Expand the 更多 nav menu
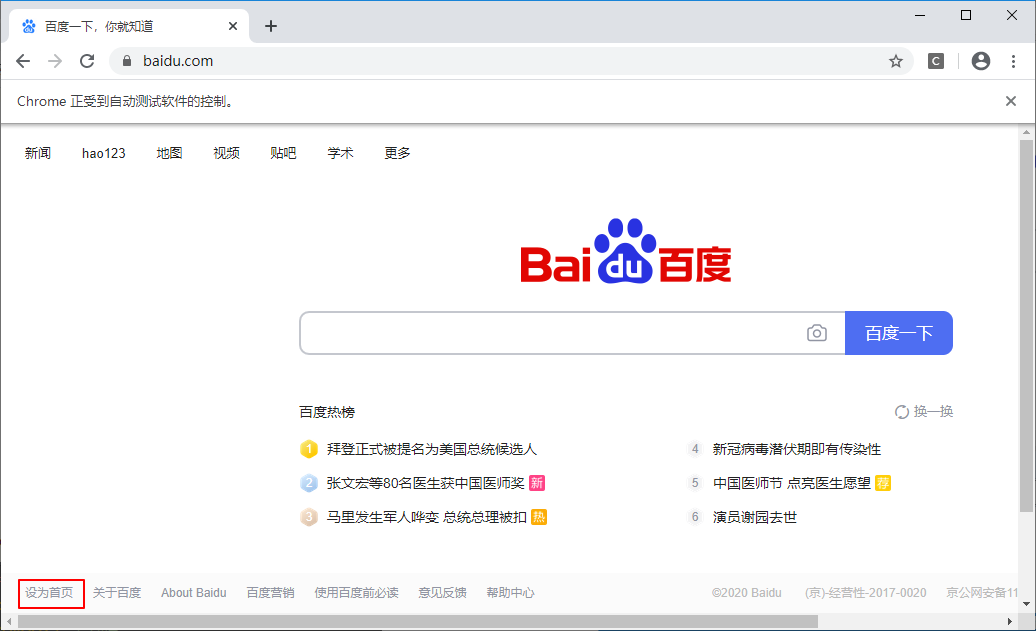The width and height of the screenshot is (1036, 631). coord(397,153)
